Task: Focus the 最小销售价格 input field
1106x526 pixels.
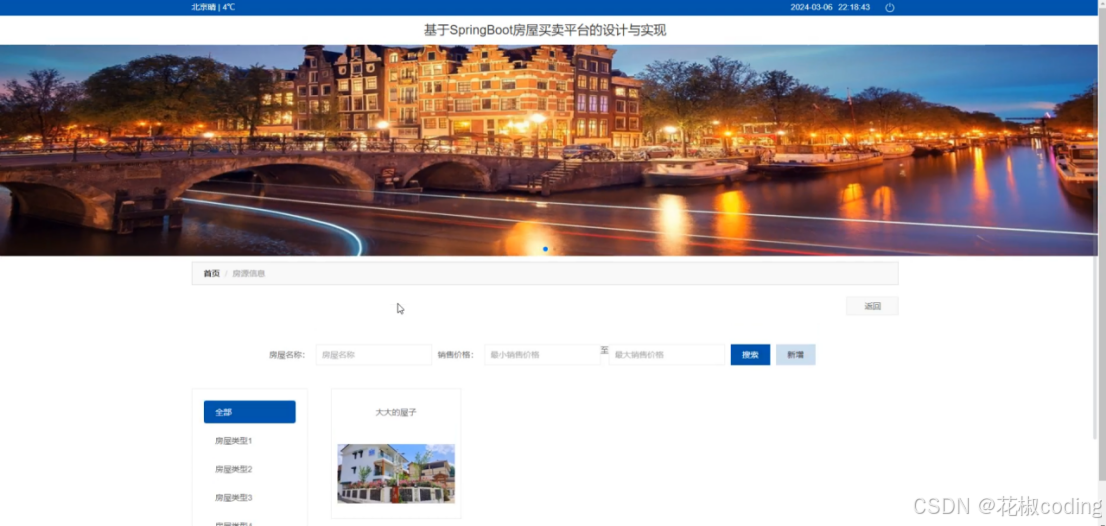Action: (x=542, y=355)
